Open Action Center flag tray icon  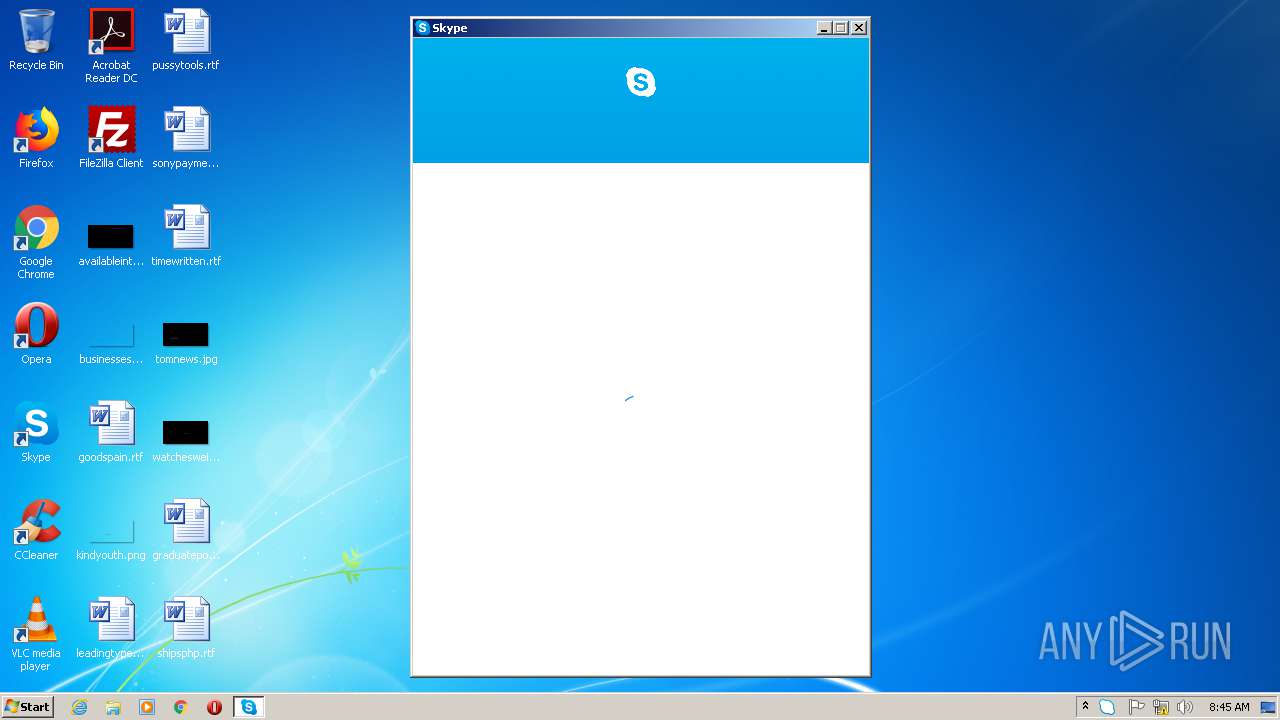(1136, 707)
